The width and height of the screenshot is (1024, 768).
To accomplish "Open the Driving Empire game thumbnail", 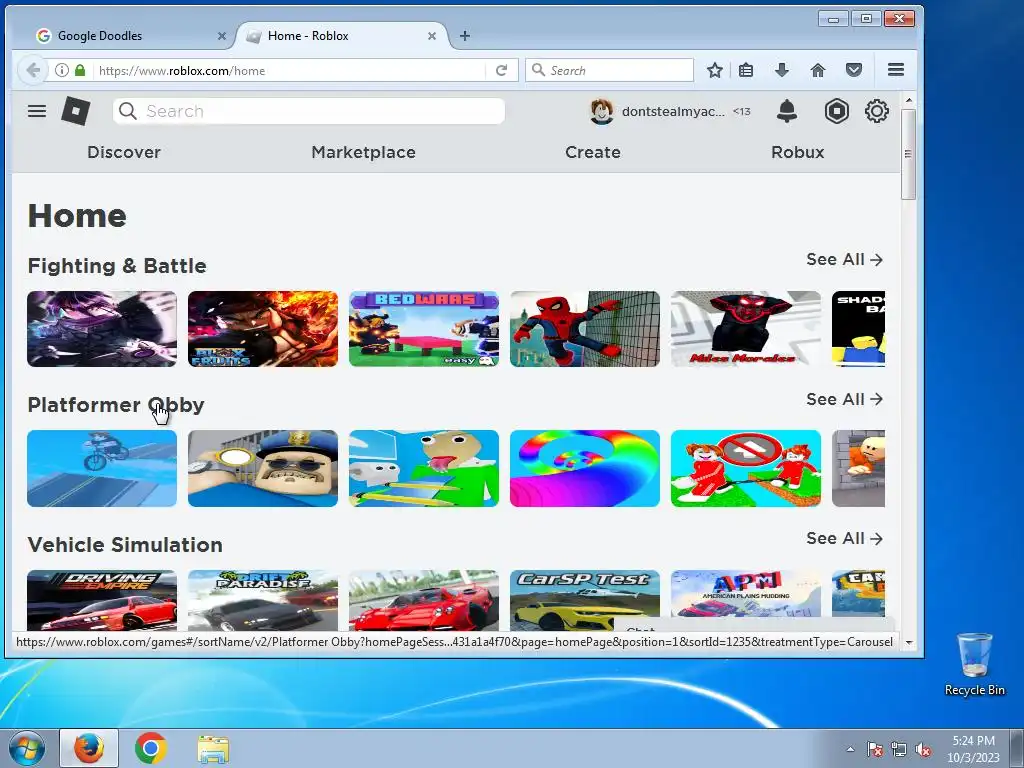I will pyautogui.click(x=102, y=600).
